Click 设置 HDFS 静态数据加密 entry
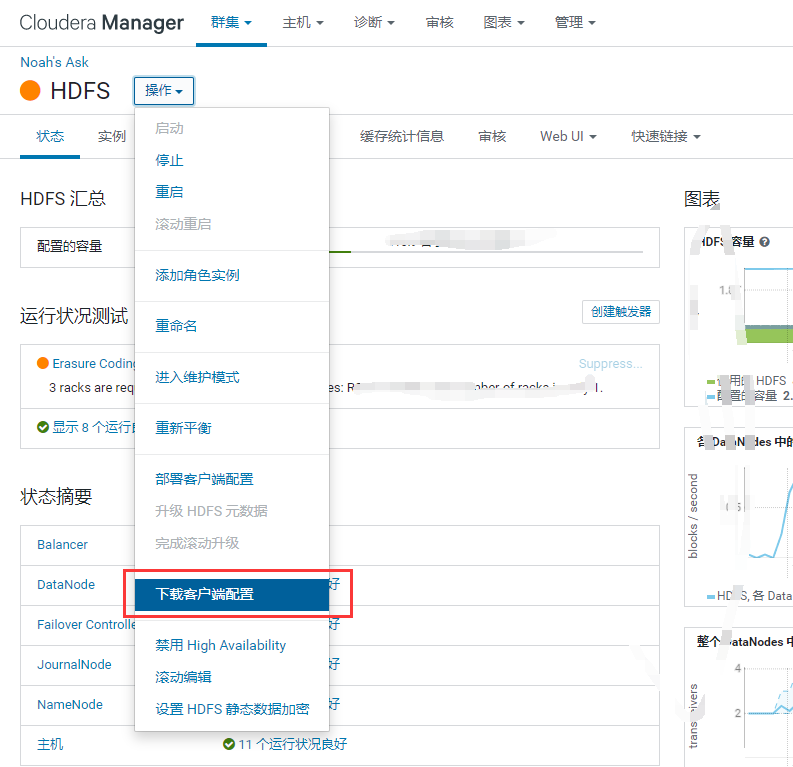This screenshot has height=767, width=793. [232, 709]
